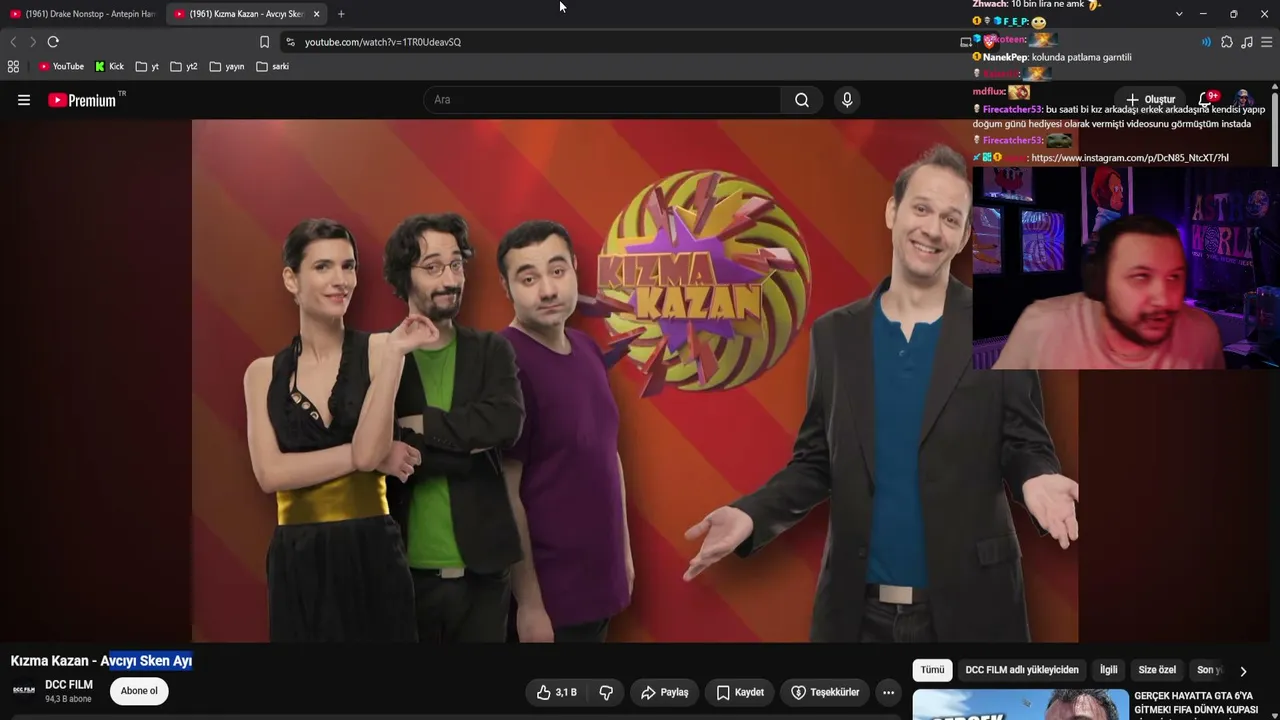The image size is (1280, 720).
Task: Open the YouTube guide hamburger menu
Action: coord(24,100)
